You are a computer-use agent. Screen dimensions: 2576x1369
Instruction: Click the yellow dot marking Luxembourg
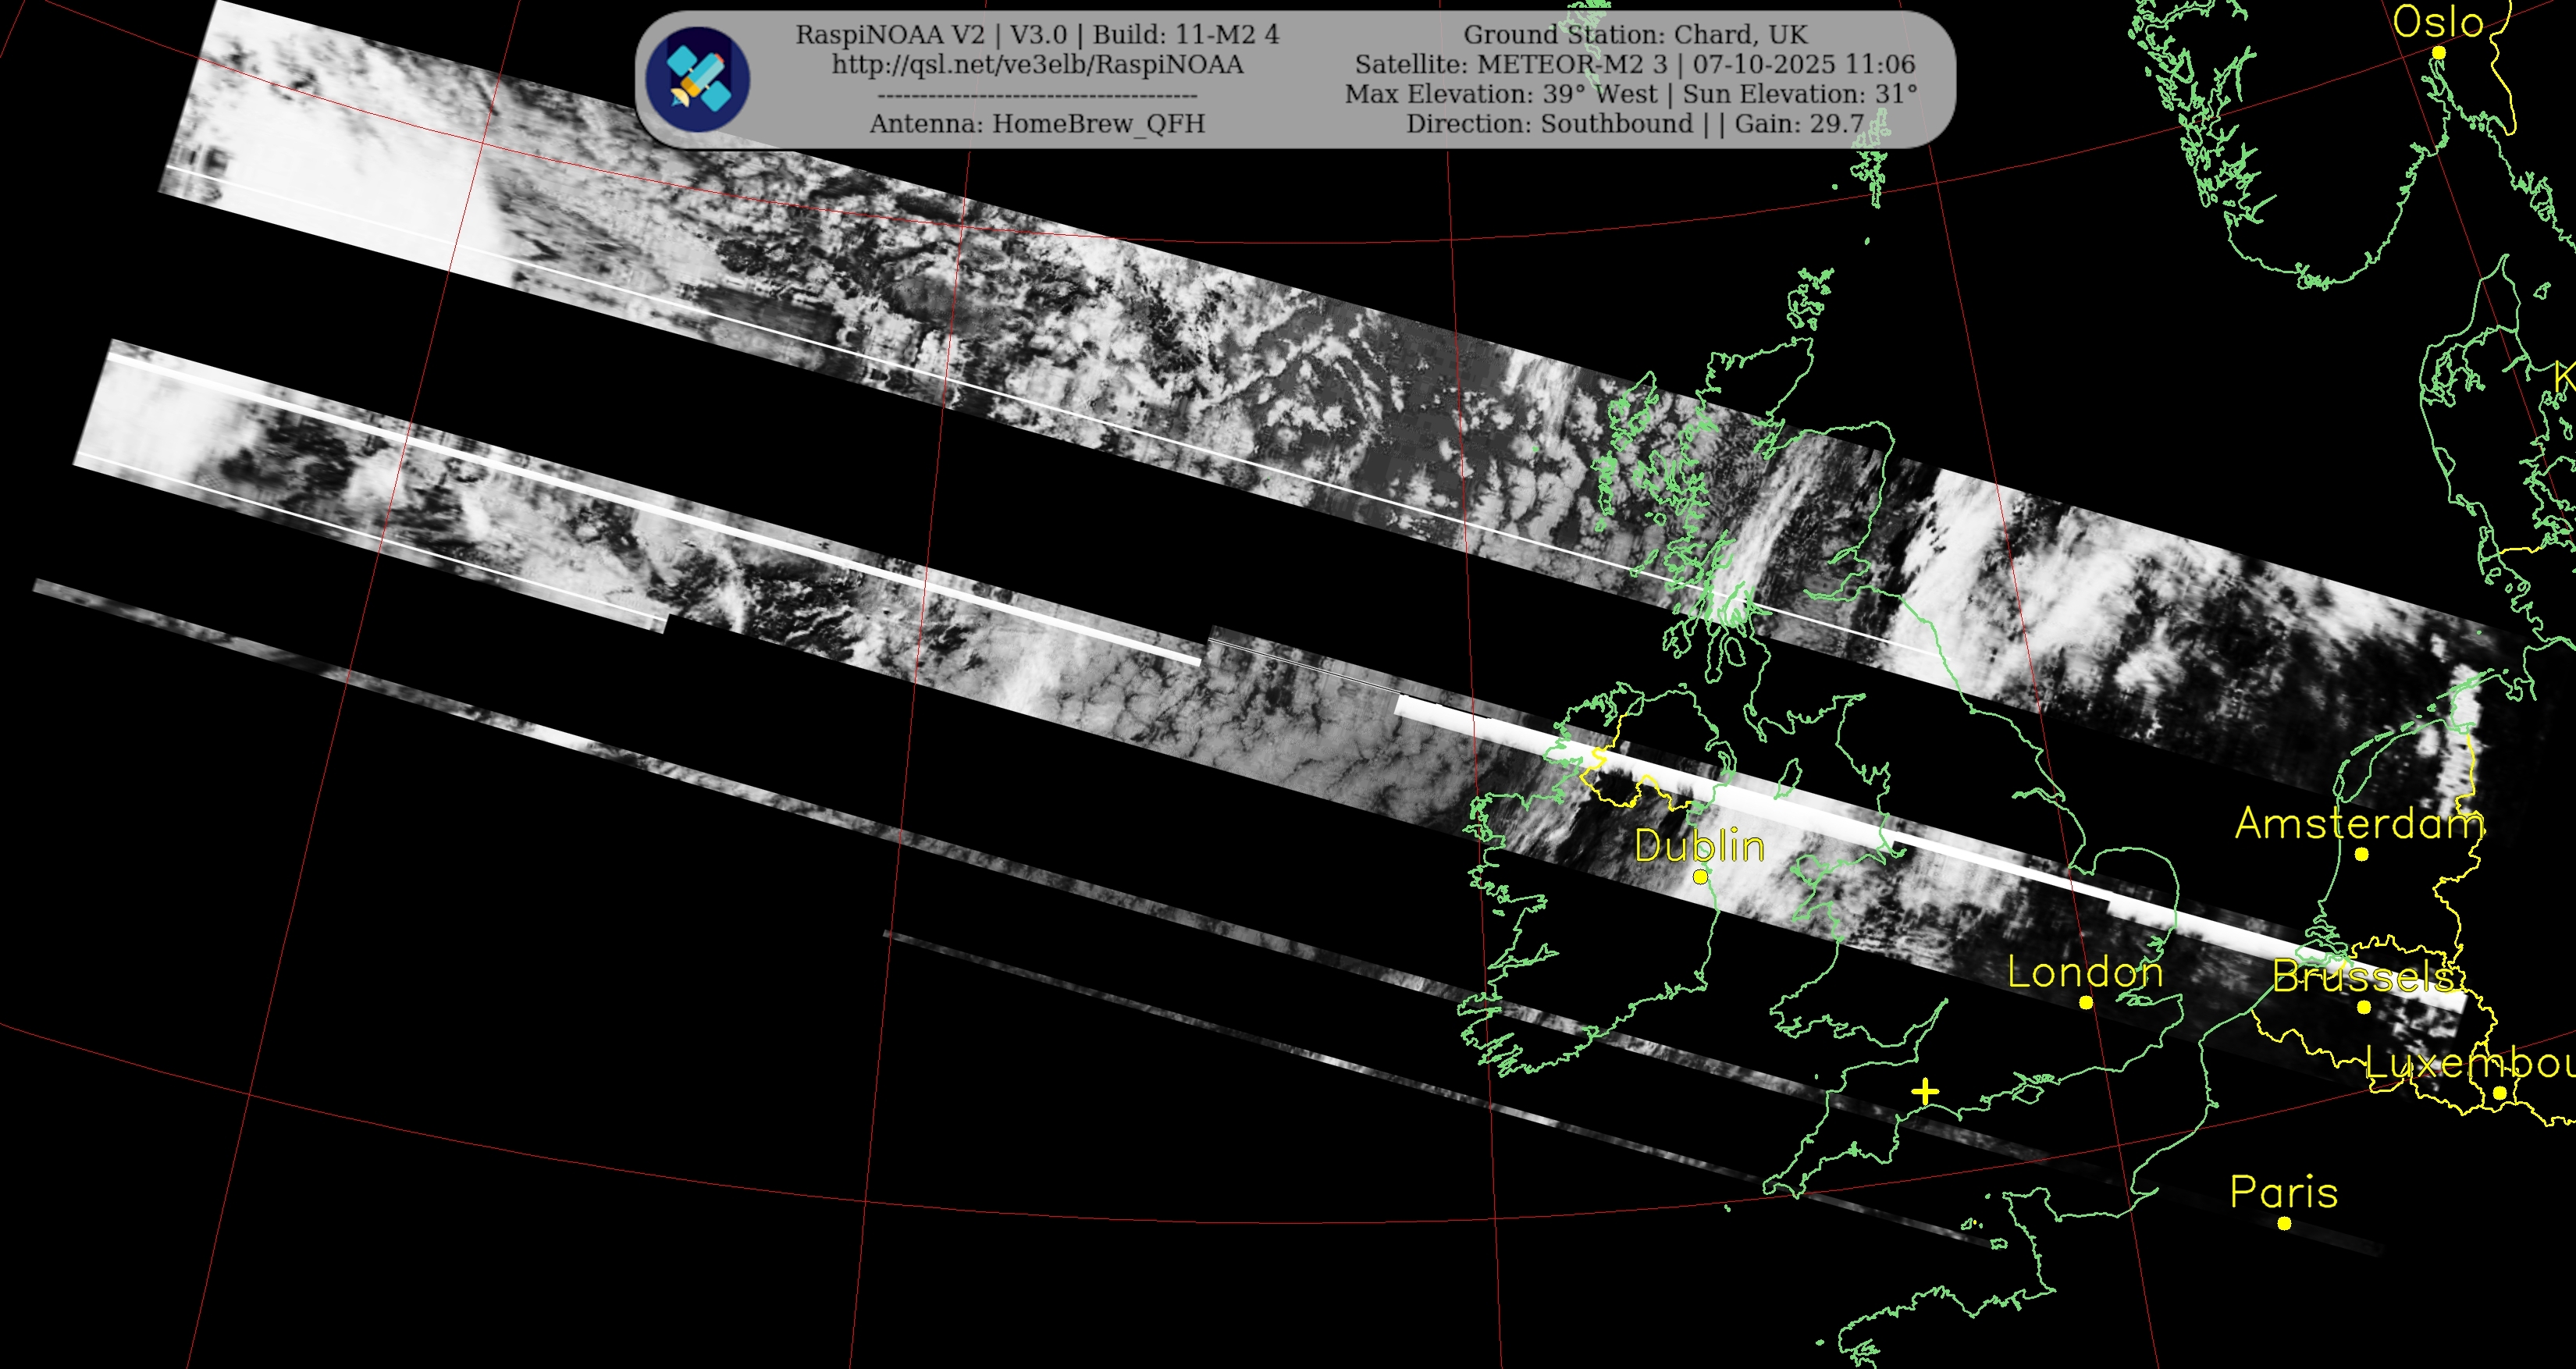(2499, 1093)
